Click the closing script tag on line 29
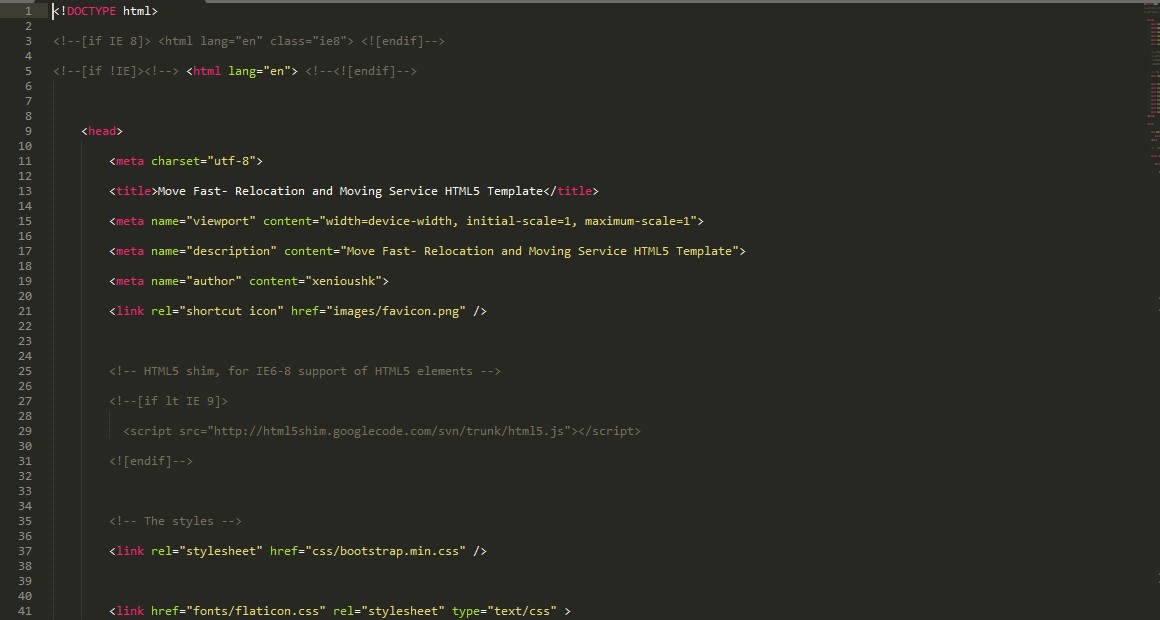 tap(610, 431)
